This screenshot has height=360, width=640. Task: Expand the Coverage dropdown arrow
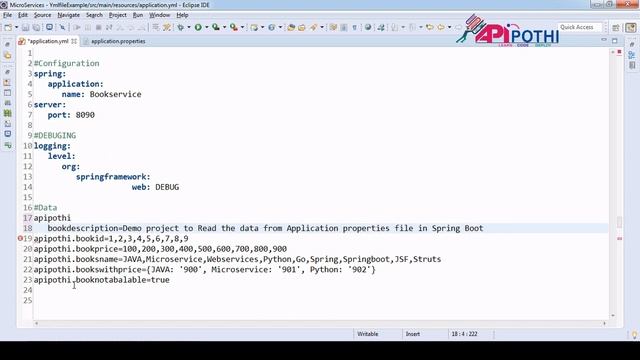point(224,27)
